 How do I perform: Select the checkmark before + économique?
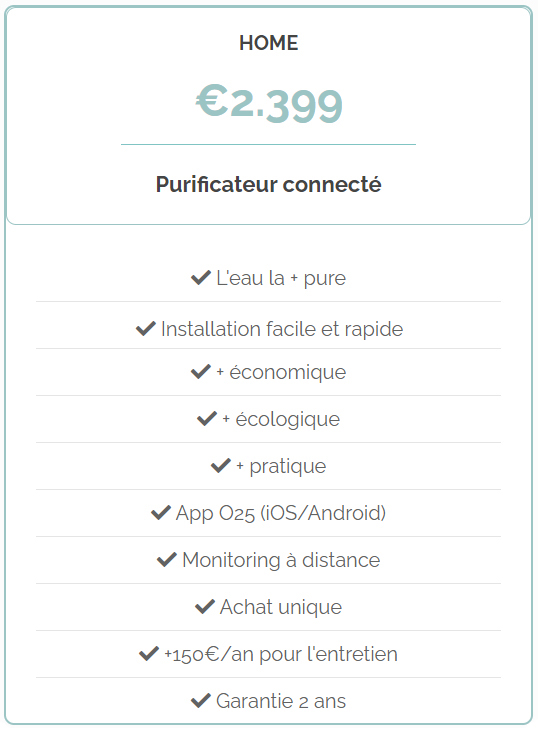coord(201,372)
